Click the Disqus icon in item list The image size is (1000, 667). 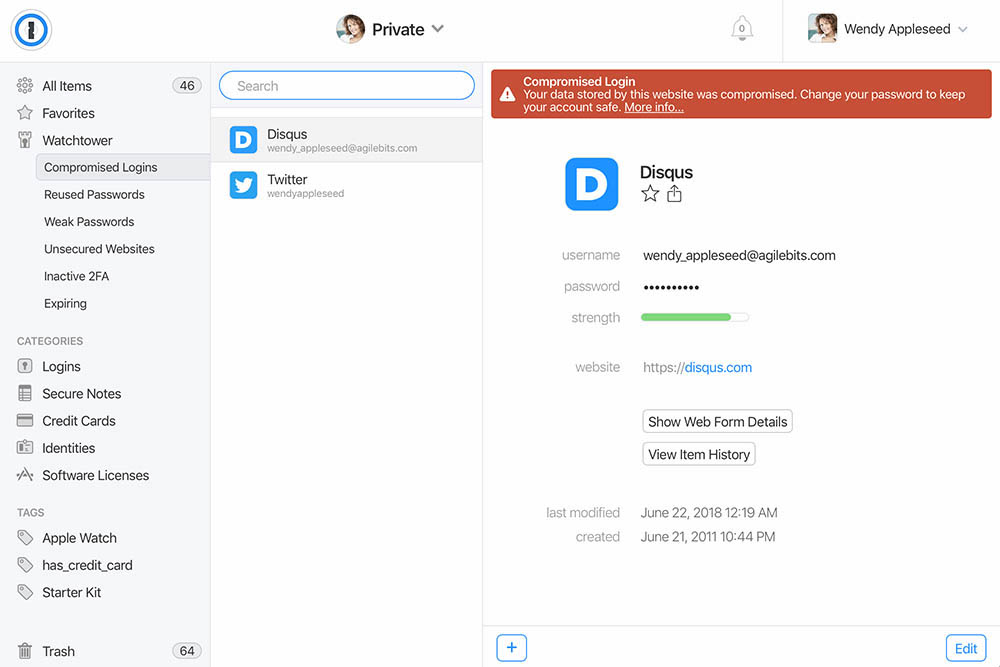244,140
